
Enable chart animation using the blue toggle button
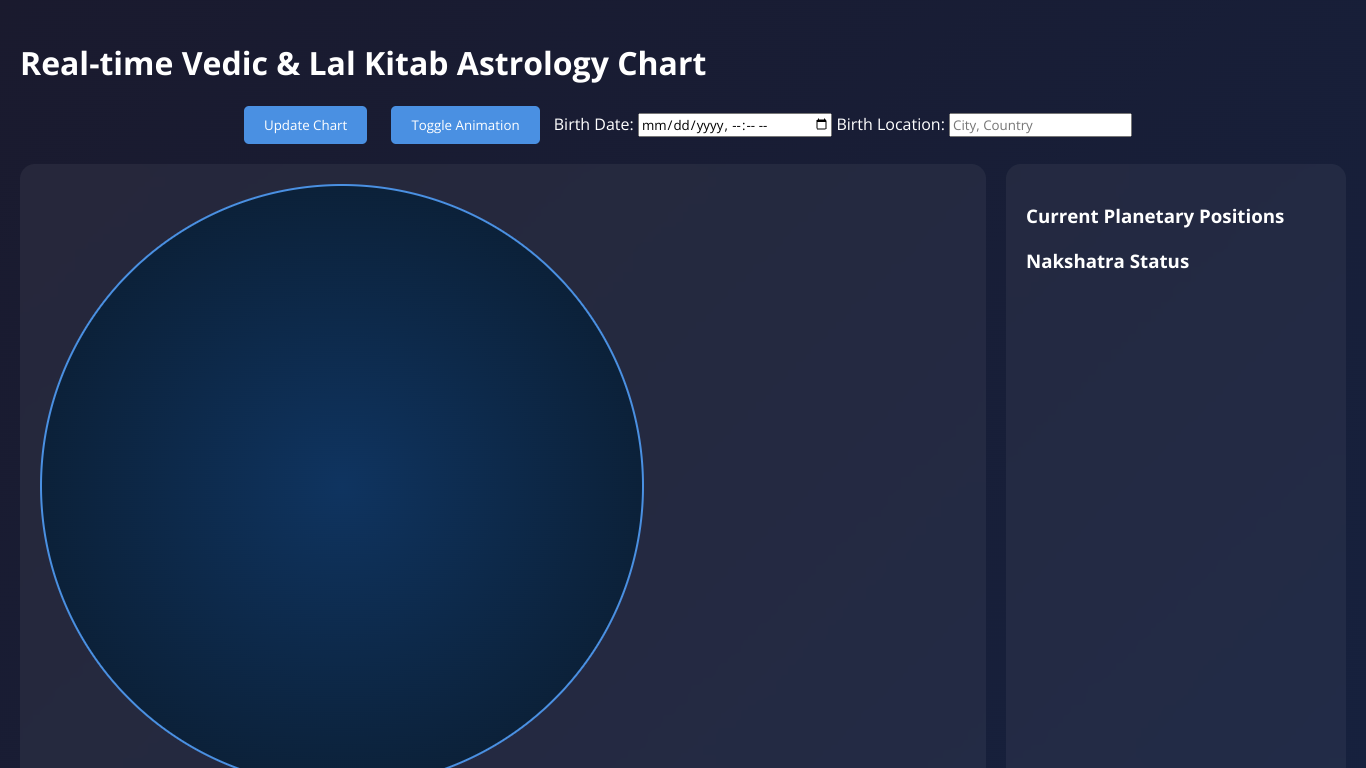click(465, 124)
